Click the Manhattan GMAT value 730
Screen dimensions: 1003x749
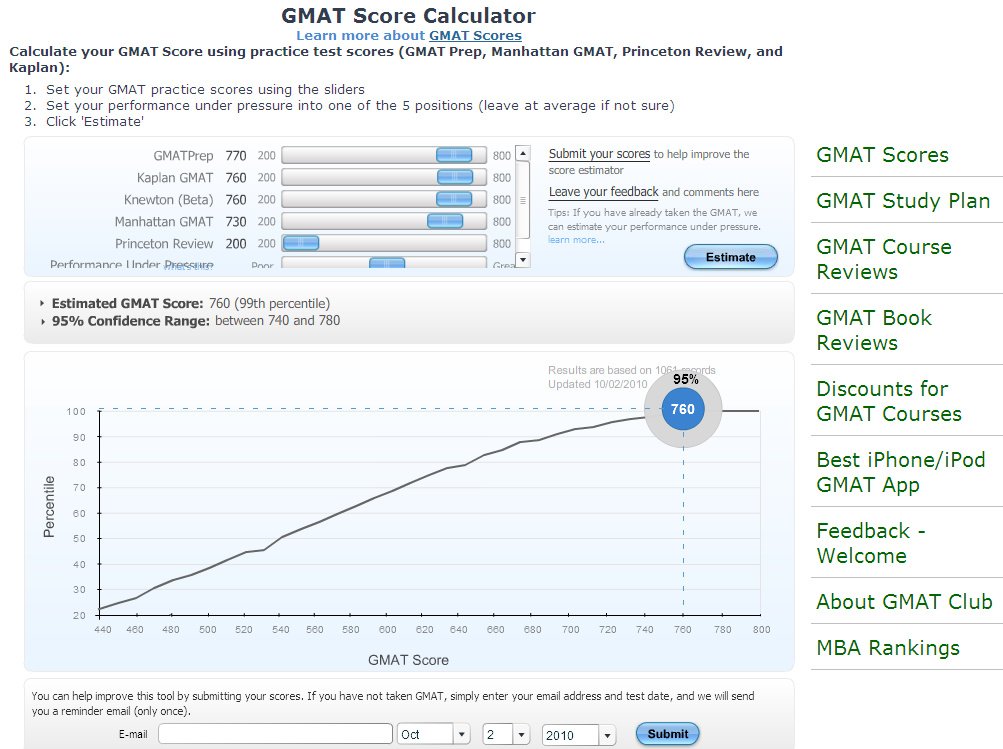pyautogui.click(x=235, y=221)
